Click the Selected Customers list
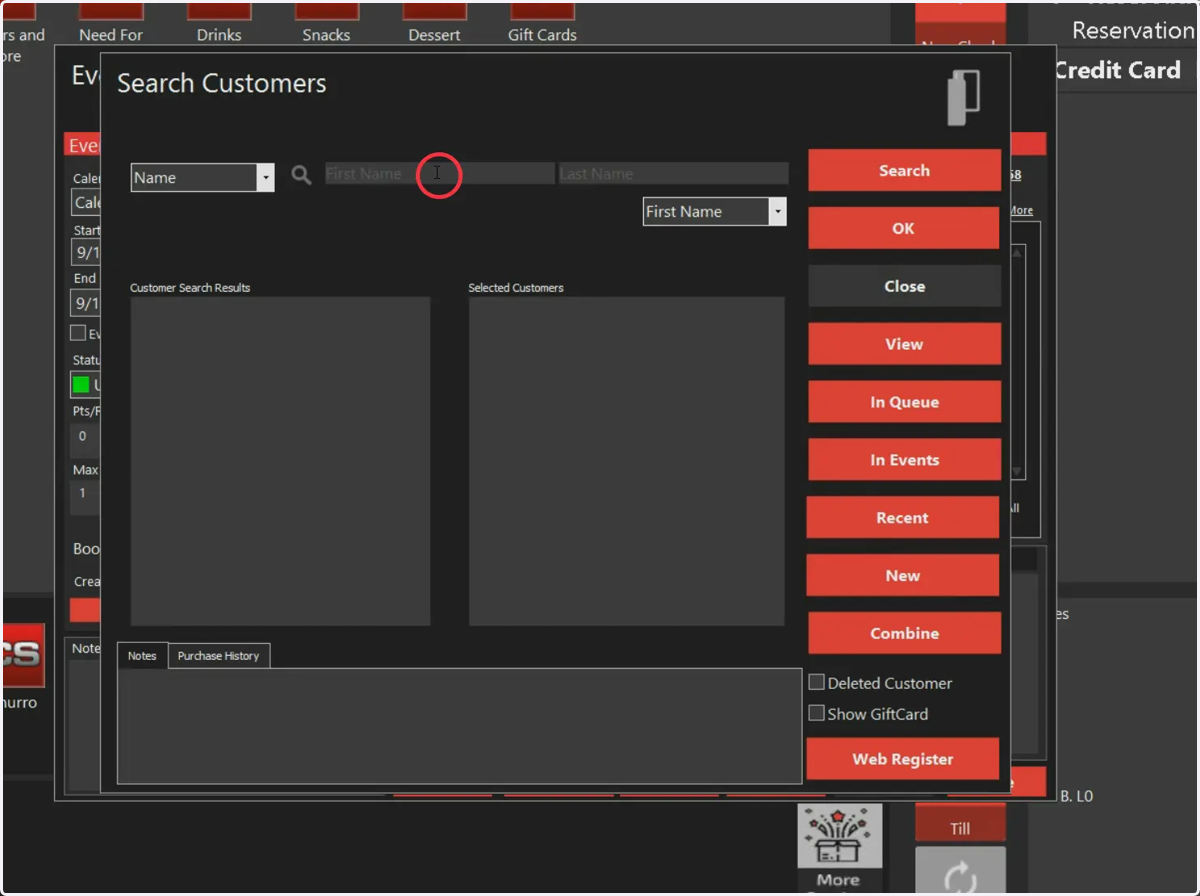This screenshot has width=1200, height=896. pyautogui.click(x=626, y=461)
